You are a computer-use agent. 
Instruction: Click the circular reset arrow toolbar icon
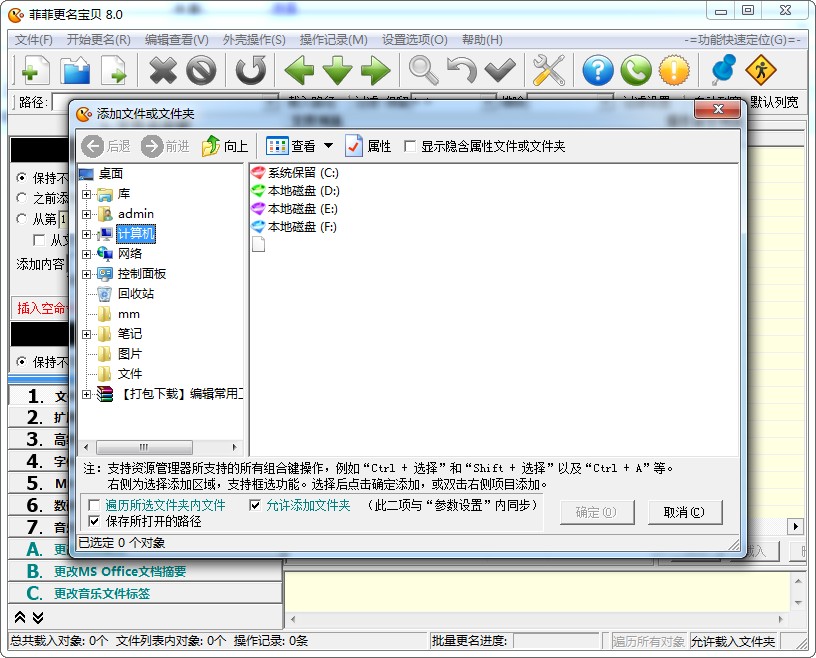(251, 70)
